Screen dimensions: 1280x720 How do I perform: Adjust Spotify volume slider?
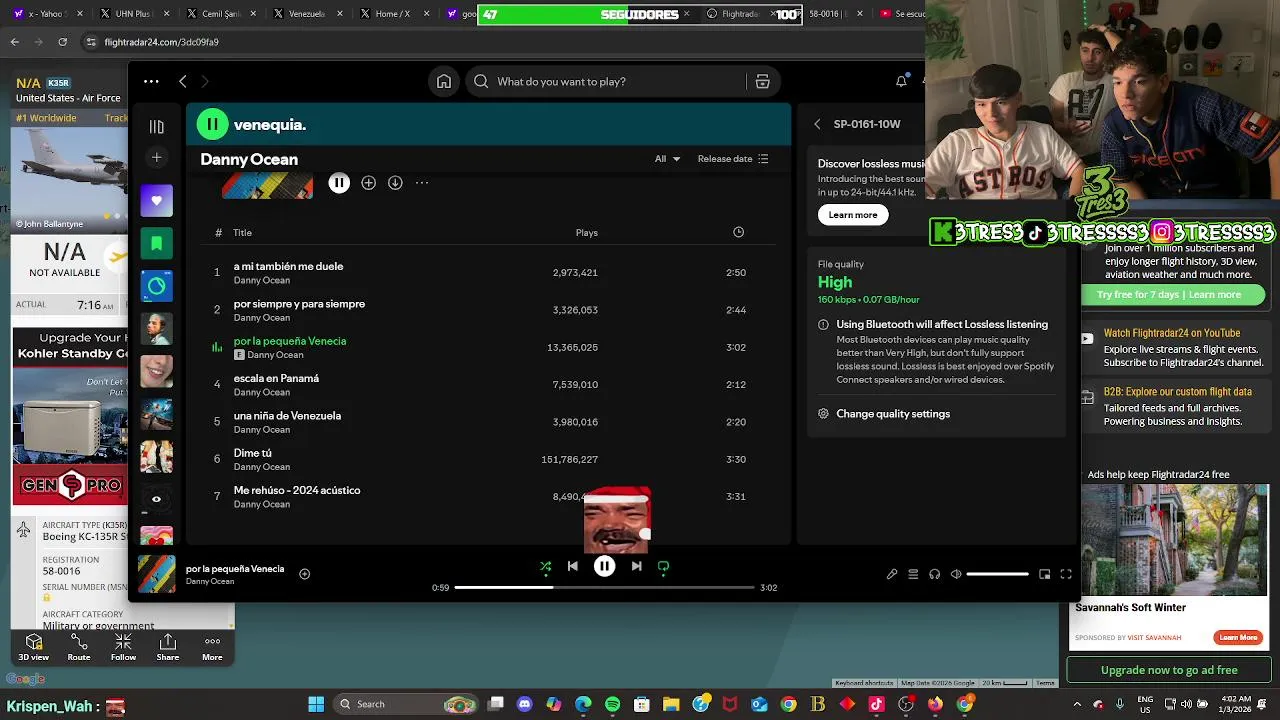pos(997,574)
